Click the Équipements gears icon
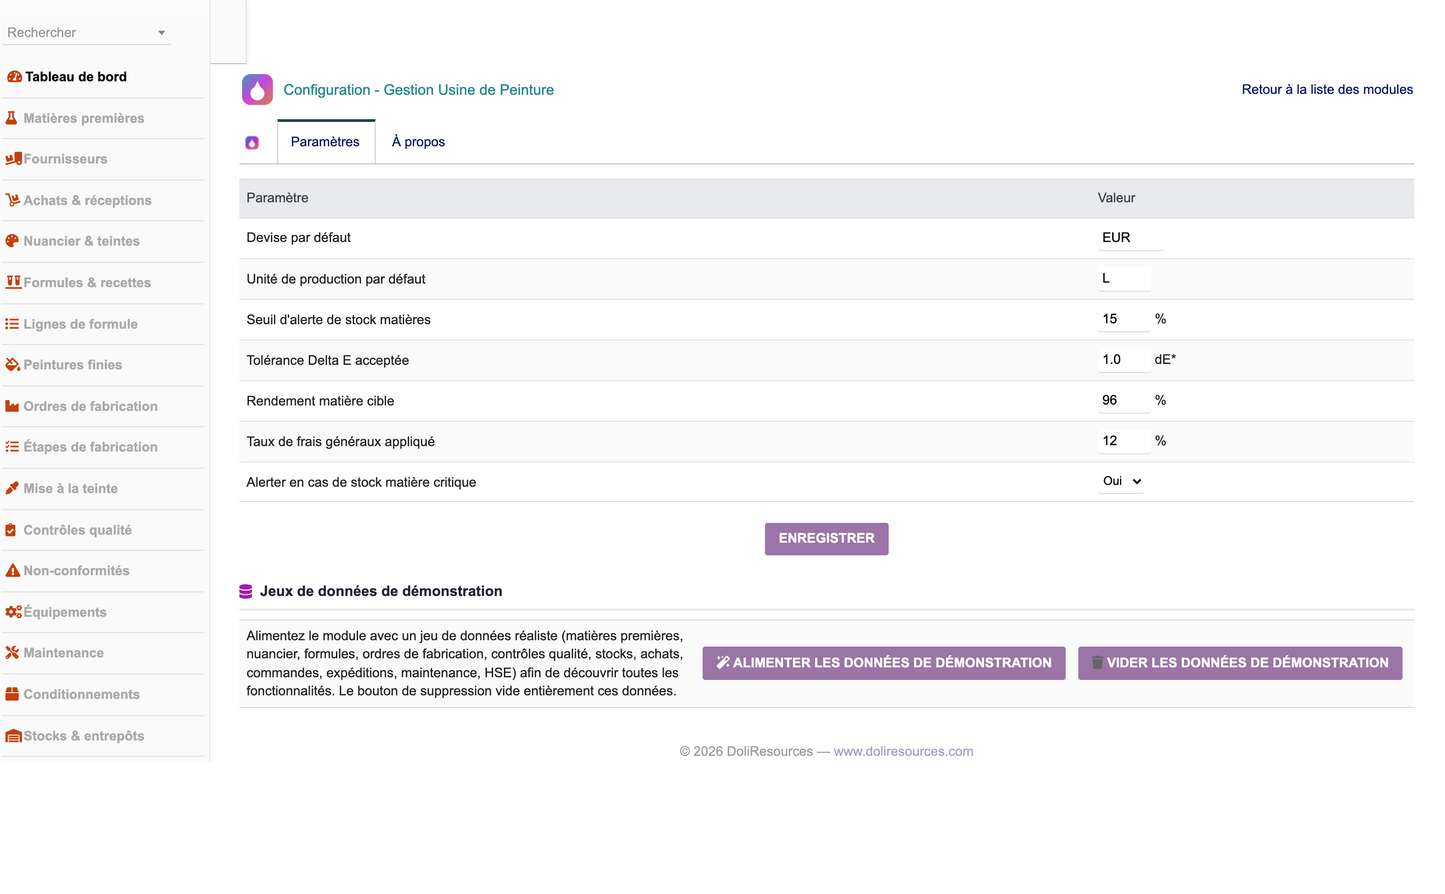The image size is (1445, 894). coord(14,612)
